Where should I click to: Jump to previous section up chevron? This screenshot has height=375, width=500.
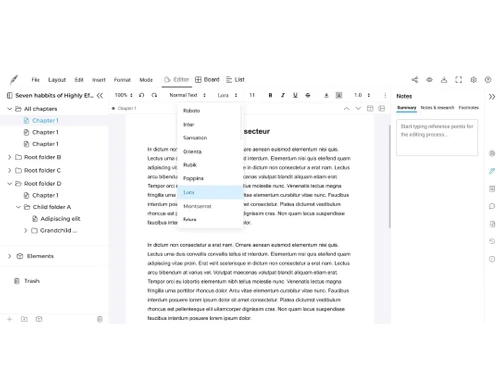(347, 108)
